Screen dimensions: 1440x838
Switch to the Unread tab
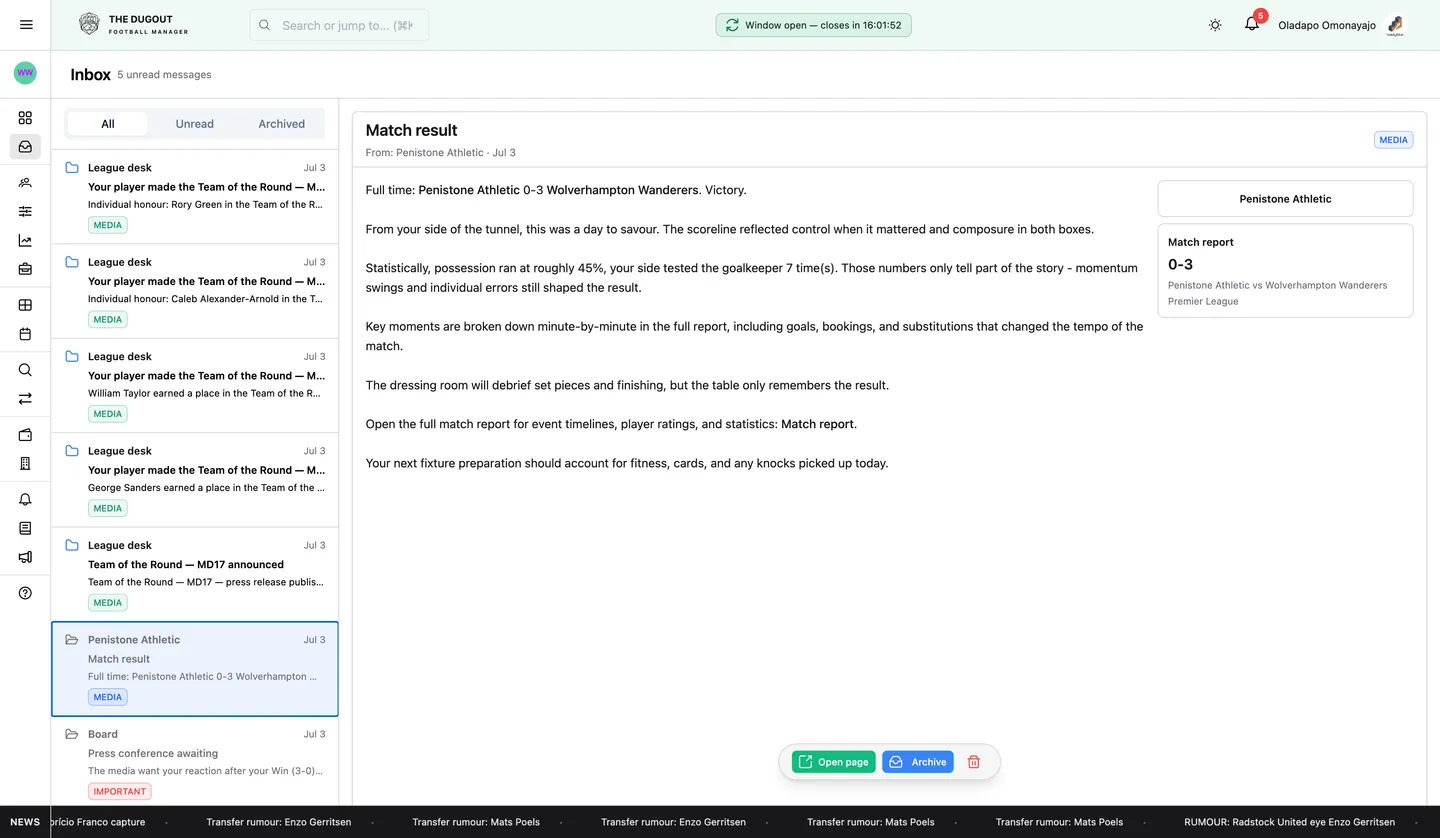[195, 124]
